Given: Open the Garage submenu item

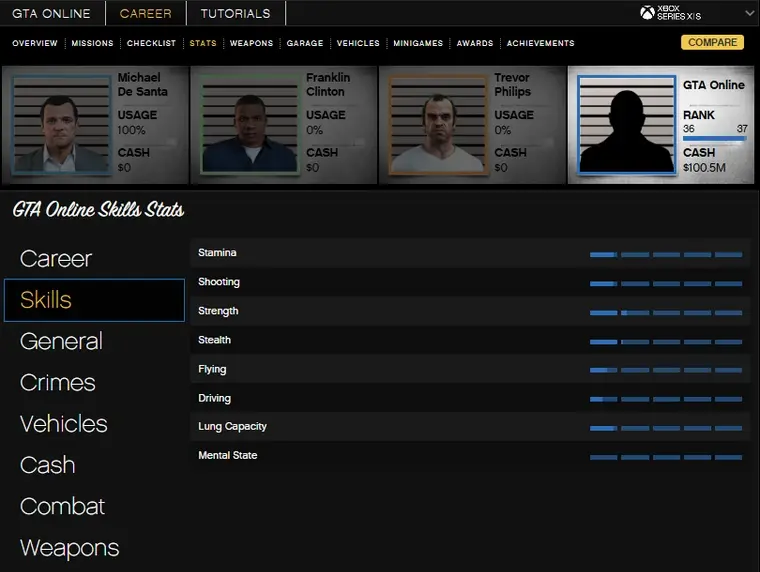Looking at the screenshot, I should pyautogui.click(x=305, y=43).
